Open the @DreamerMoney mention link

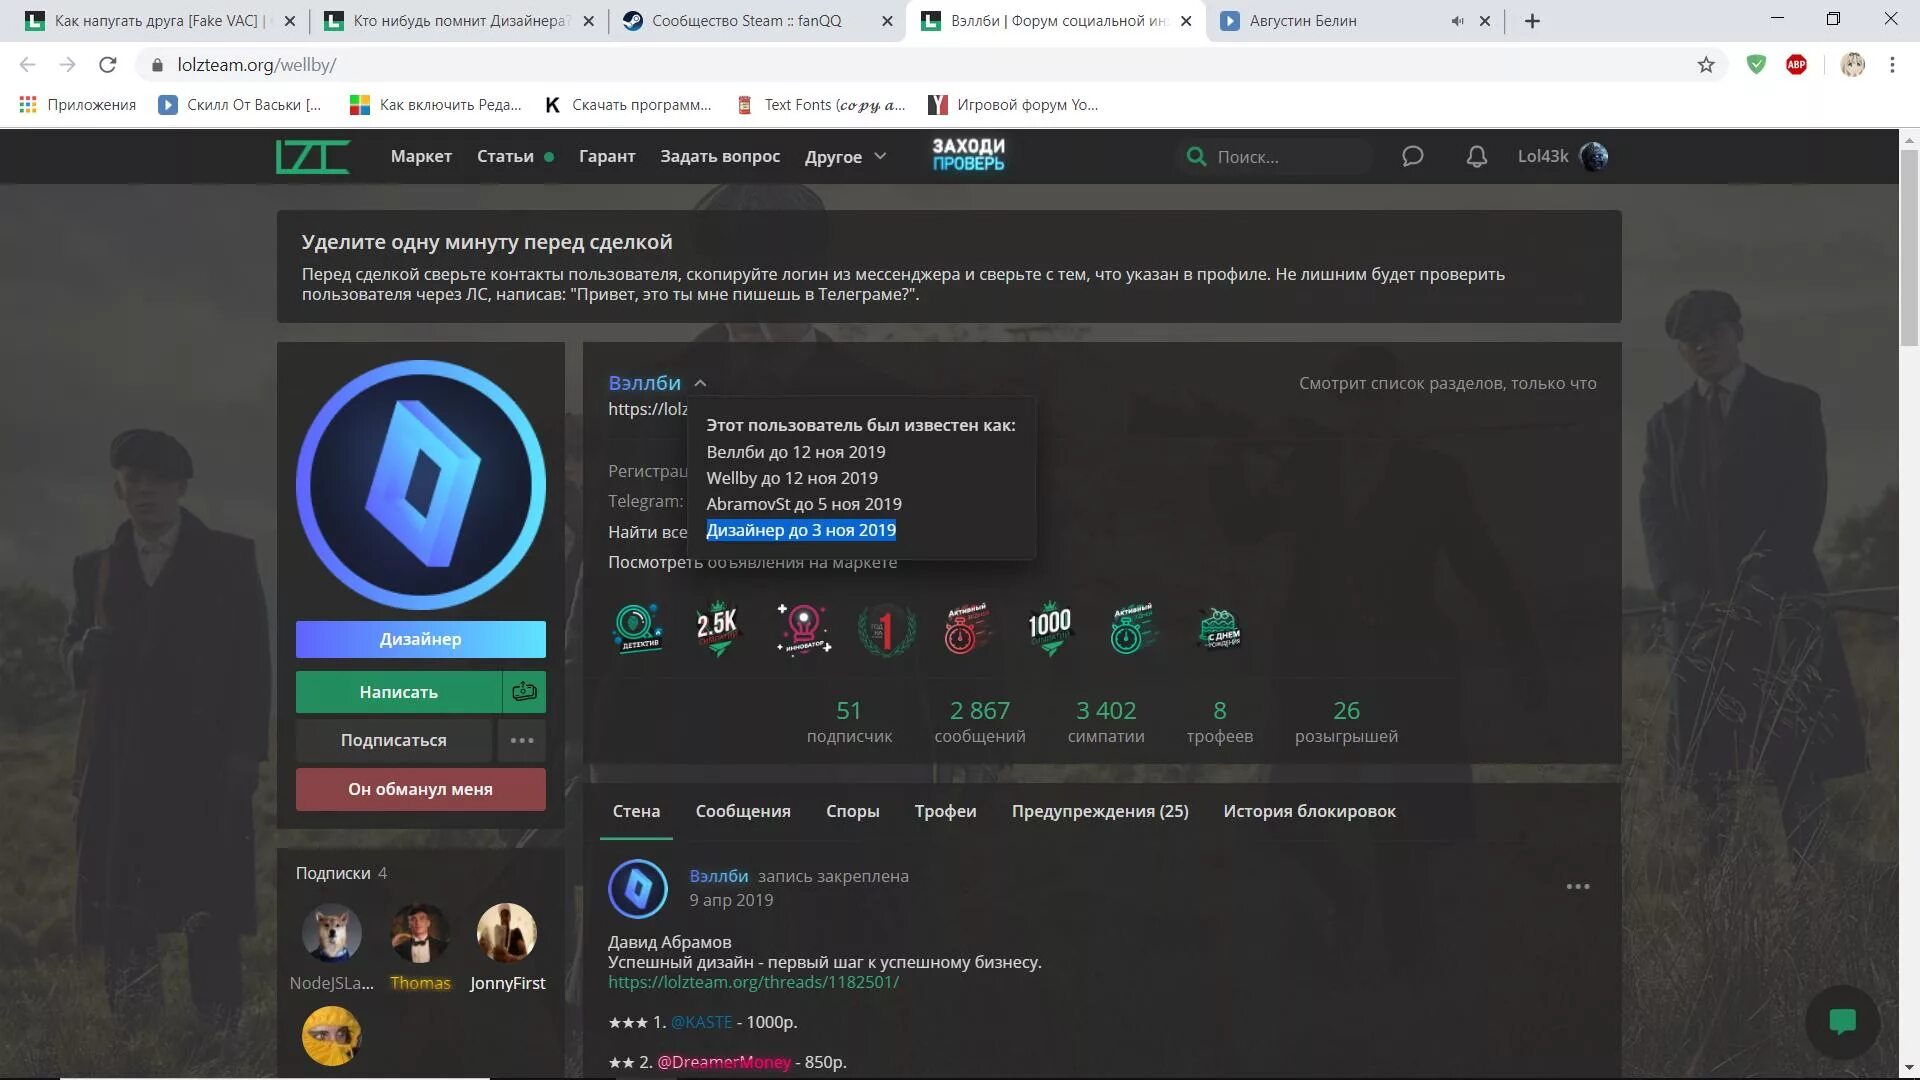724,1062
